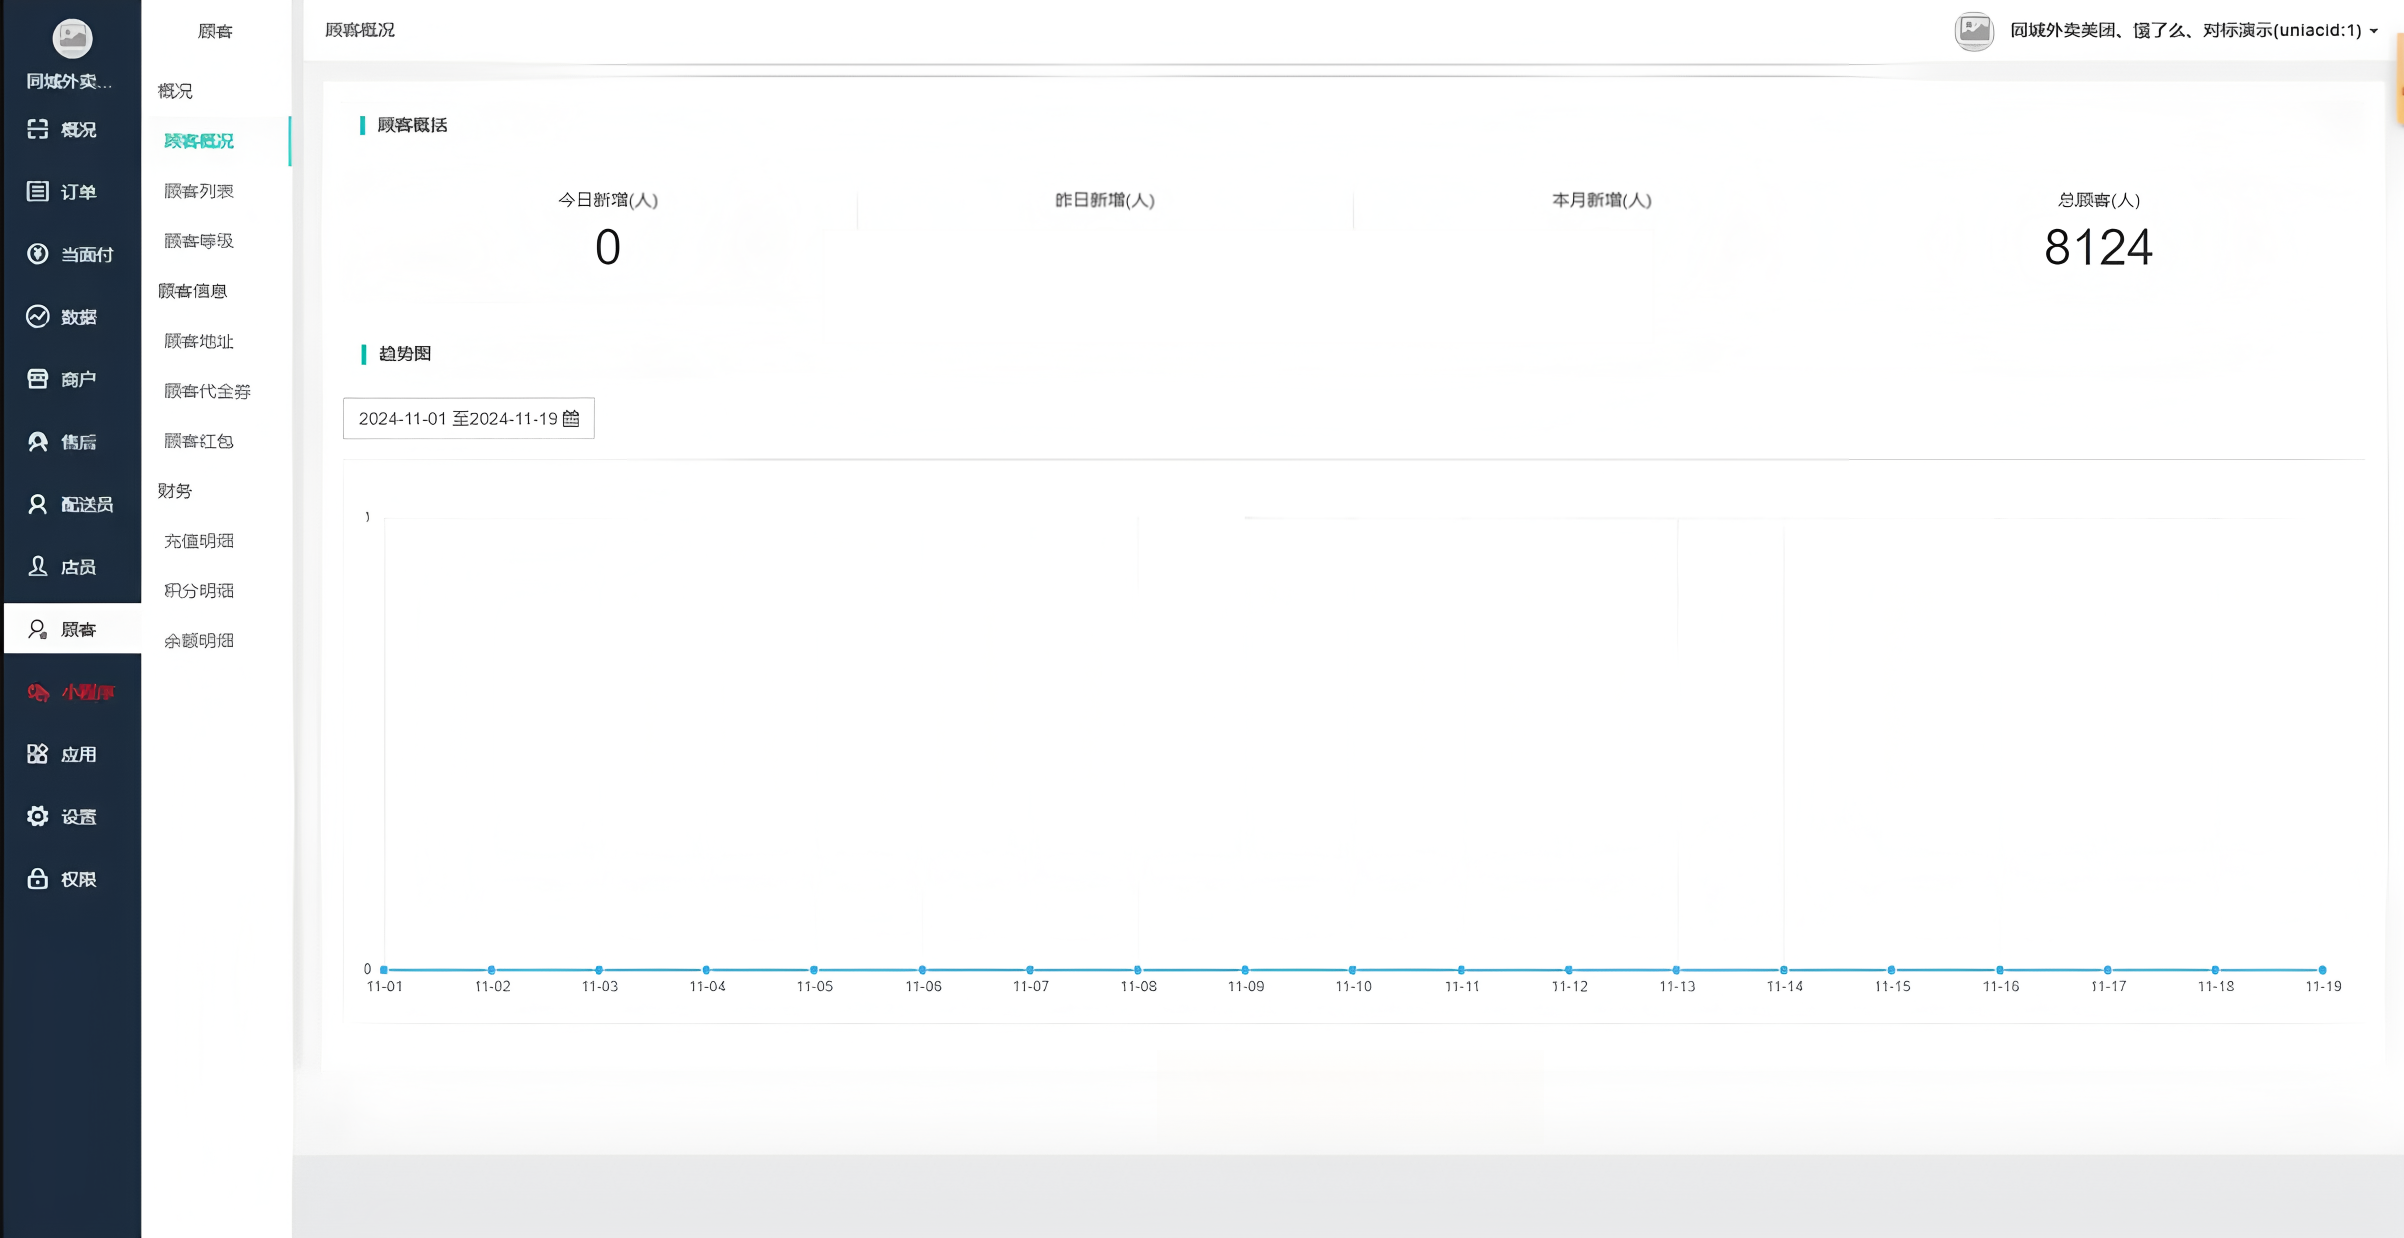Viewport: 2404px width, 1238px height.
Task: Open 顾客列表 in the submenu
Action: (x=199, y=191)
